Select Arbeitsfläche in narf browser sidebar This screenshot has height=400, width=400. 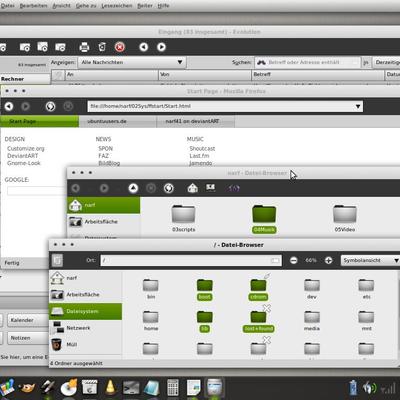[x=104, y=222]
